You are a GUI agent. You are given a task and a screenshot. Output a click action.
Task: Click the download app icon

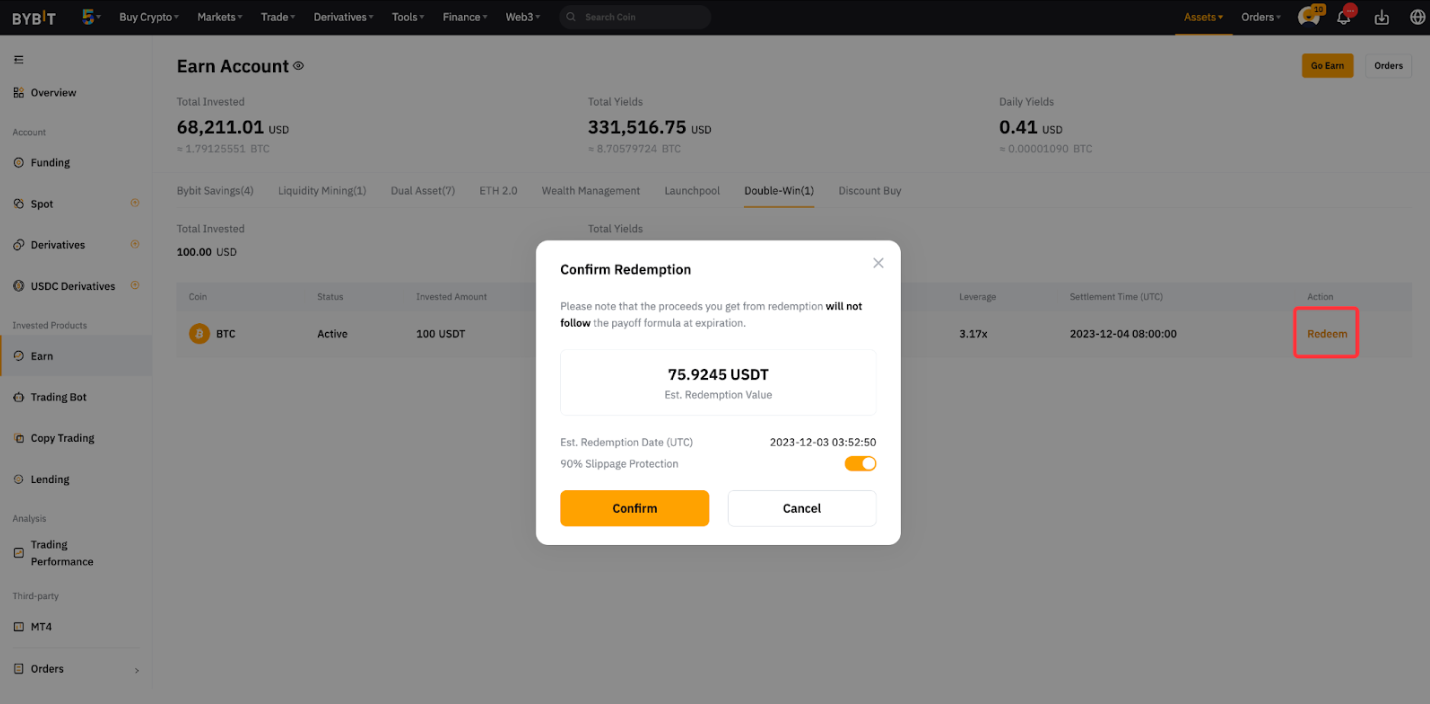point(1382,17)
